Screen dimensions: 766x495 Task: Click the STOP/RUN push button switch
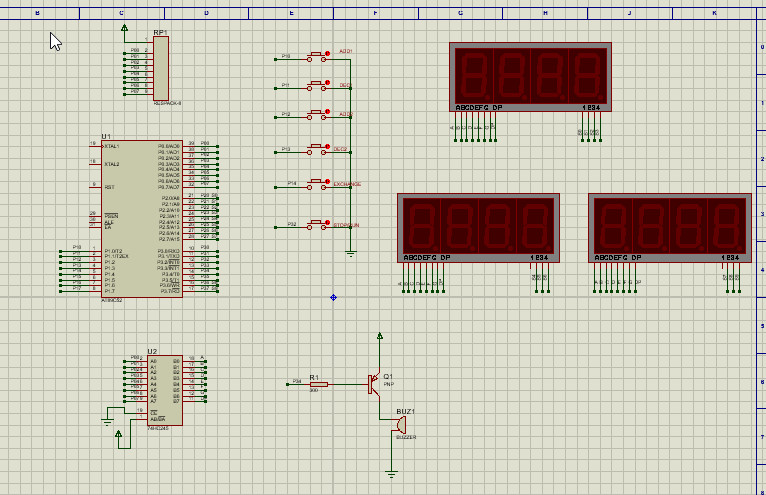click(x=317, y=225)
